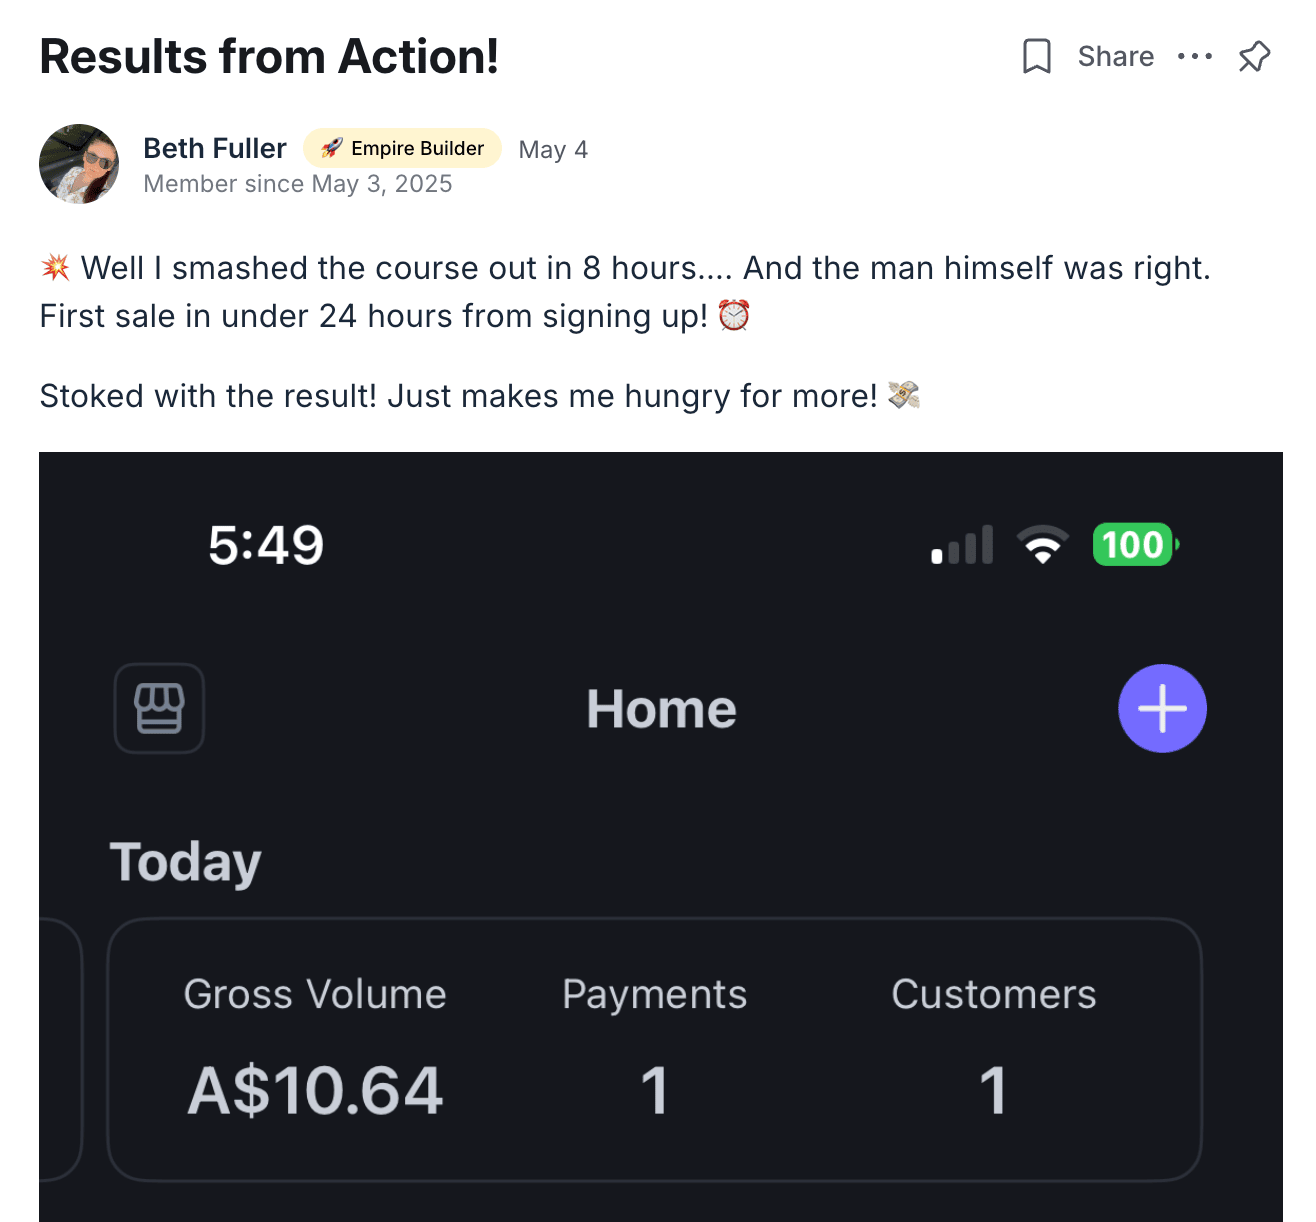Click the green battery 100 indicator
Screen dimensions: 1316x1222
click(1135, 545)
